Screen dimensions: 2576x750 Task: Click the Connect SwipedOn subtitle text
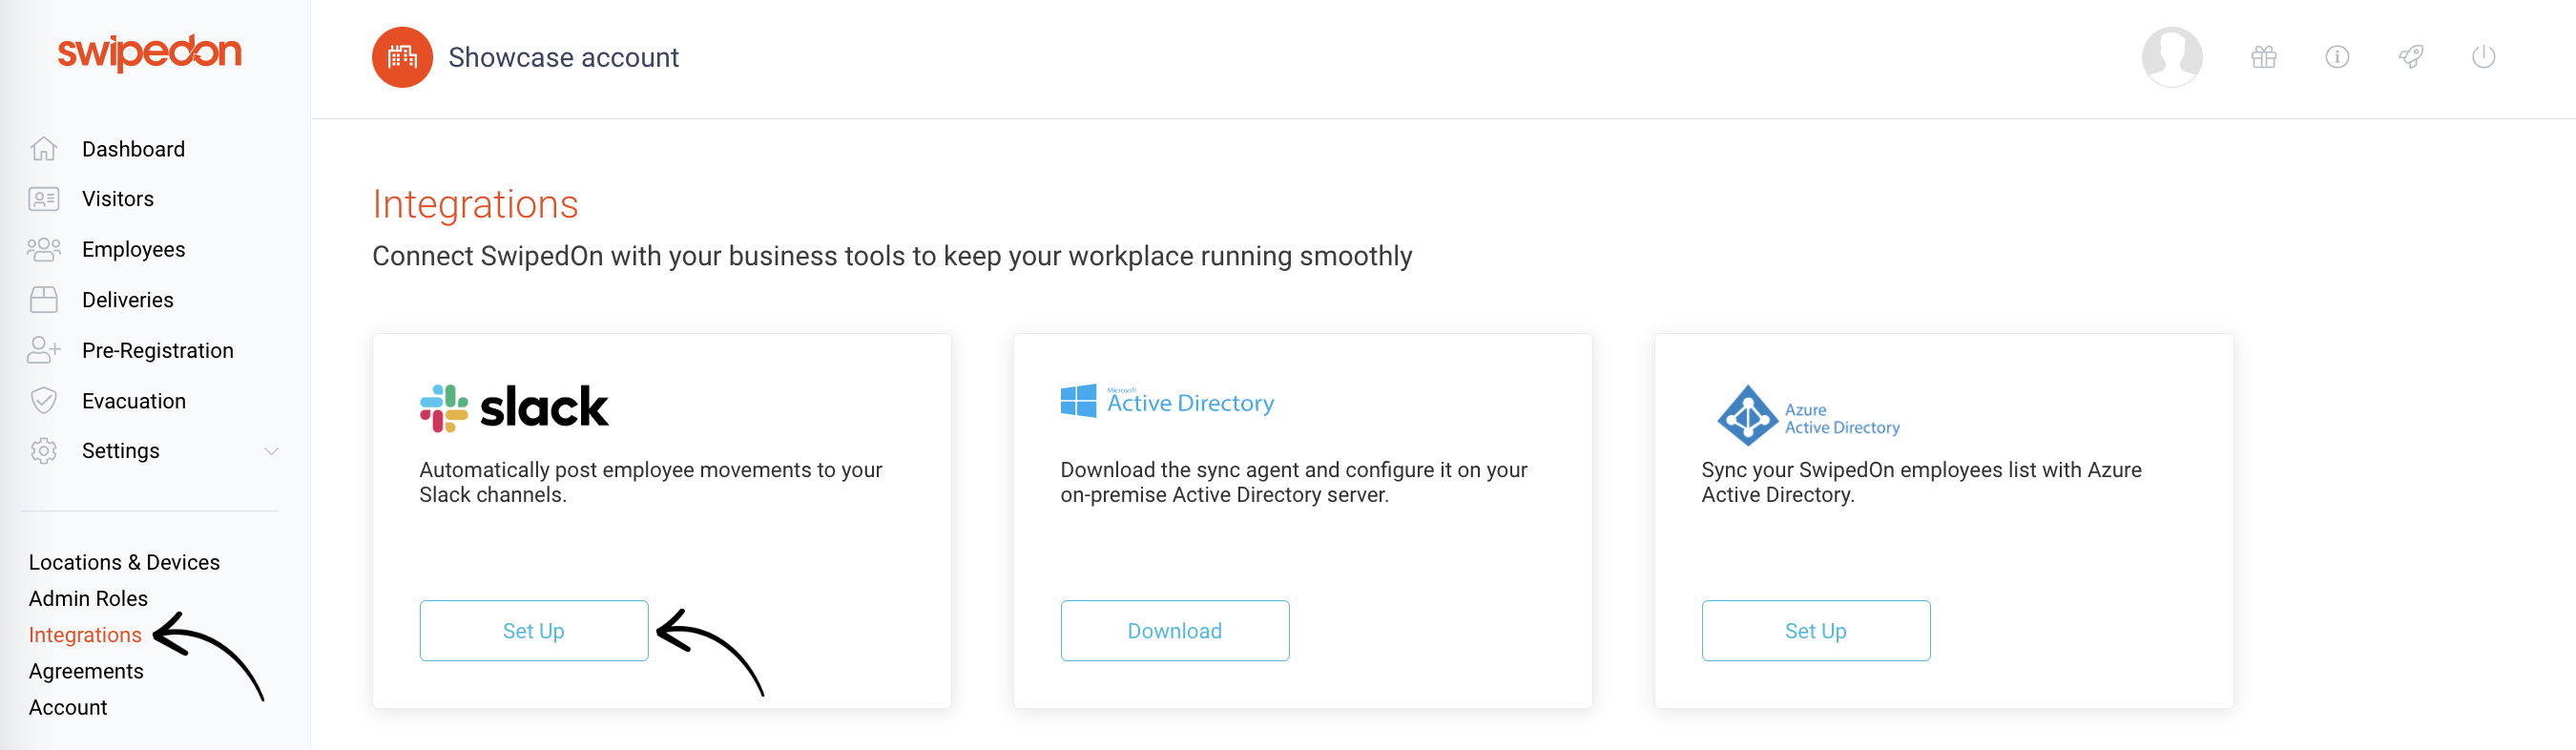(892, 256)
